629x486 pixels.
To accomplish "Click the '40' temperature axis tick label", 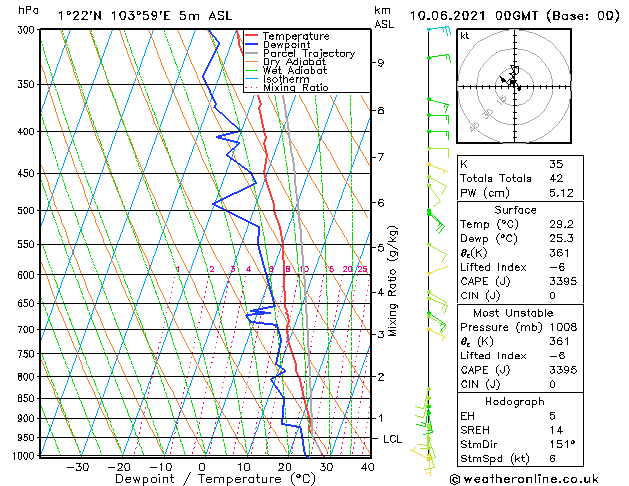I will (x=367, y=467).
